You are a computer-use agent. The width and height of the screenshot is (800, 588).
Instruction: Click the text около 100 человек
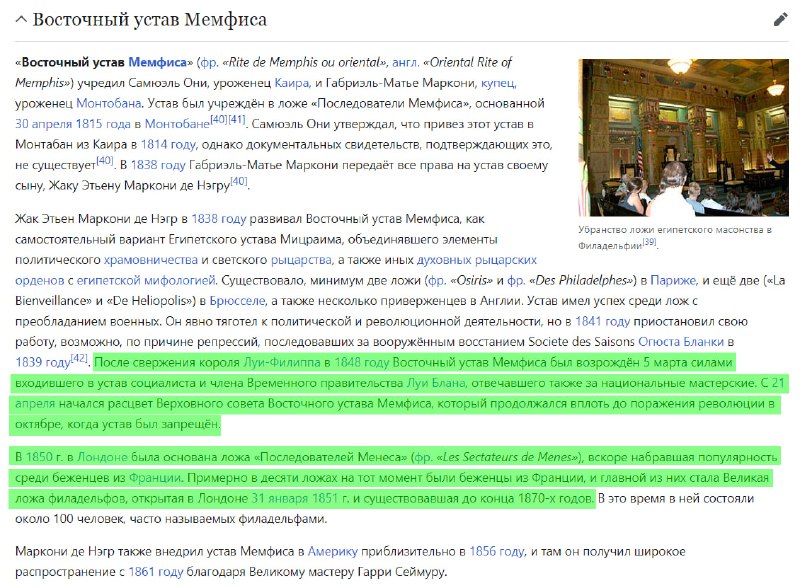click(70, 519)
